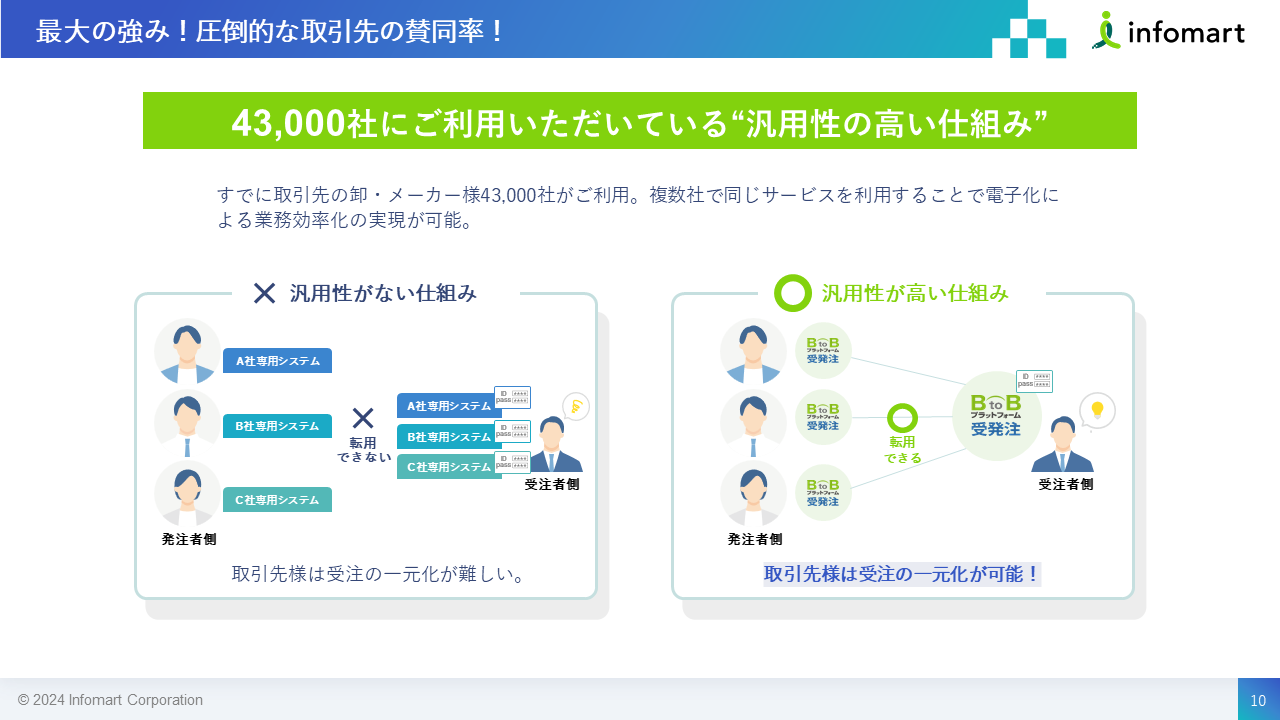Click the confused squiggle speech bubble icon

(576, 406)
